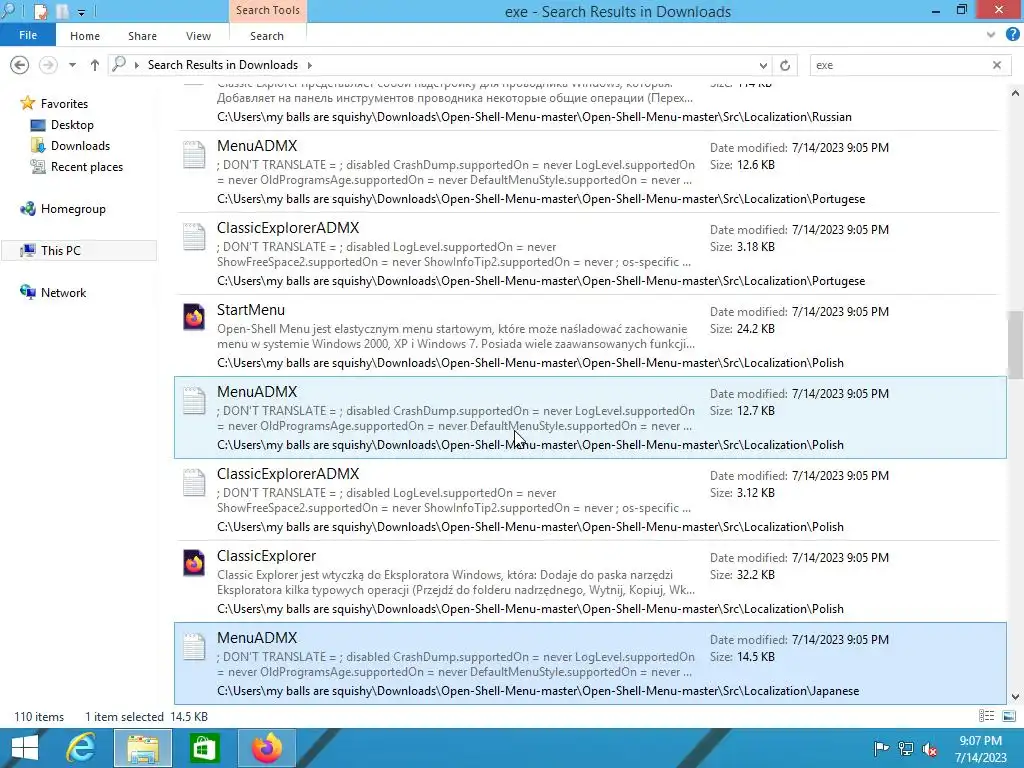Select the Search Tools contextual tab
Image resolution: width=1024 pixels, height=768 pixels.
pyautogui.click(x=268, y=10)
